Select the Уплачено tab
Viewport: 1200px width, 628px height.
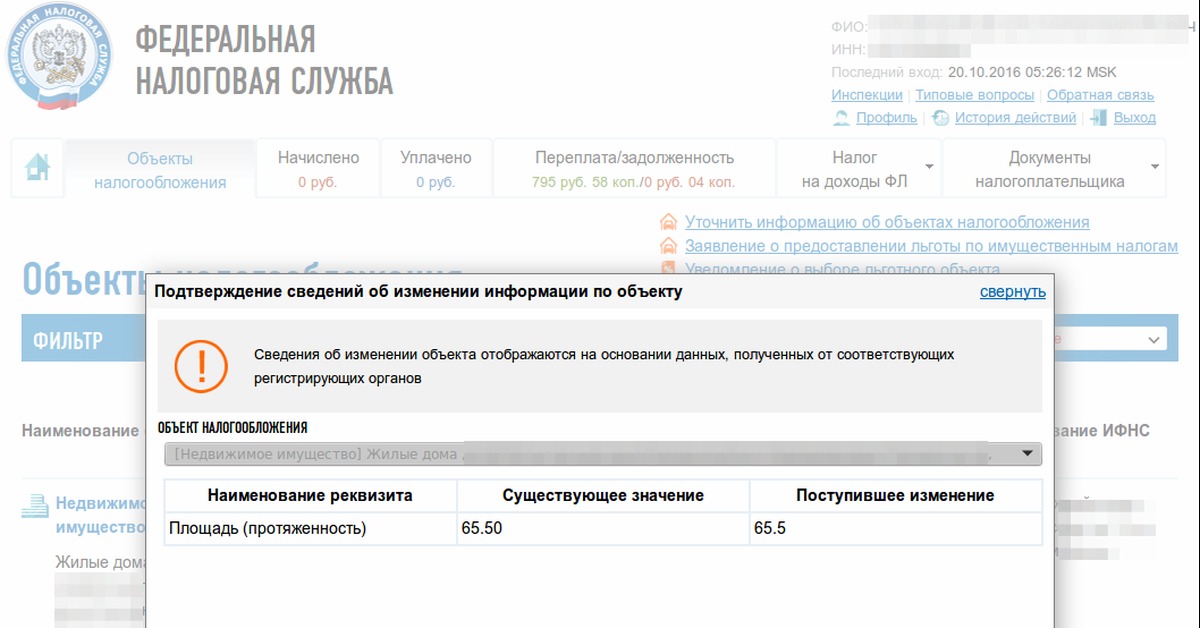(435, 169)
